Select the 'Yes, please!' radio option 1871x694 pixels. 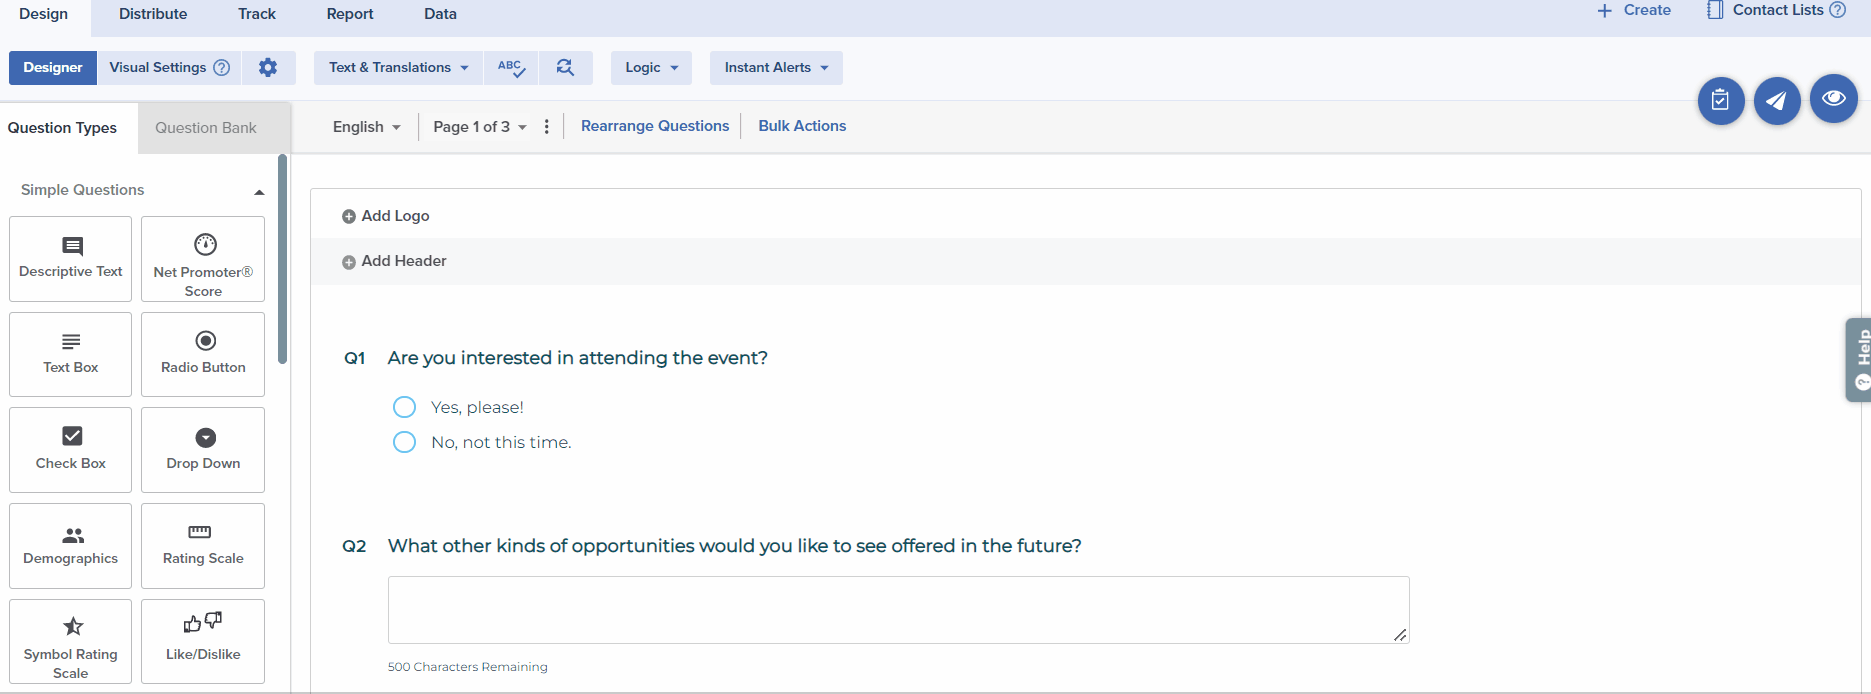pyautogui.click(x=404, y=407)
